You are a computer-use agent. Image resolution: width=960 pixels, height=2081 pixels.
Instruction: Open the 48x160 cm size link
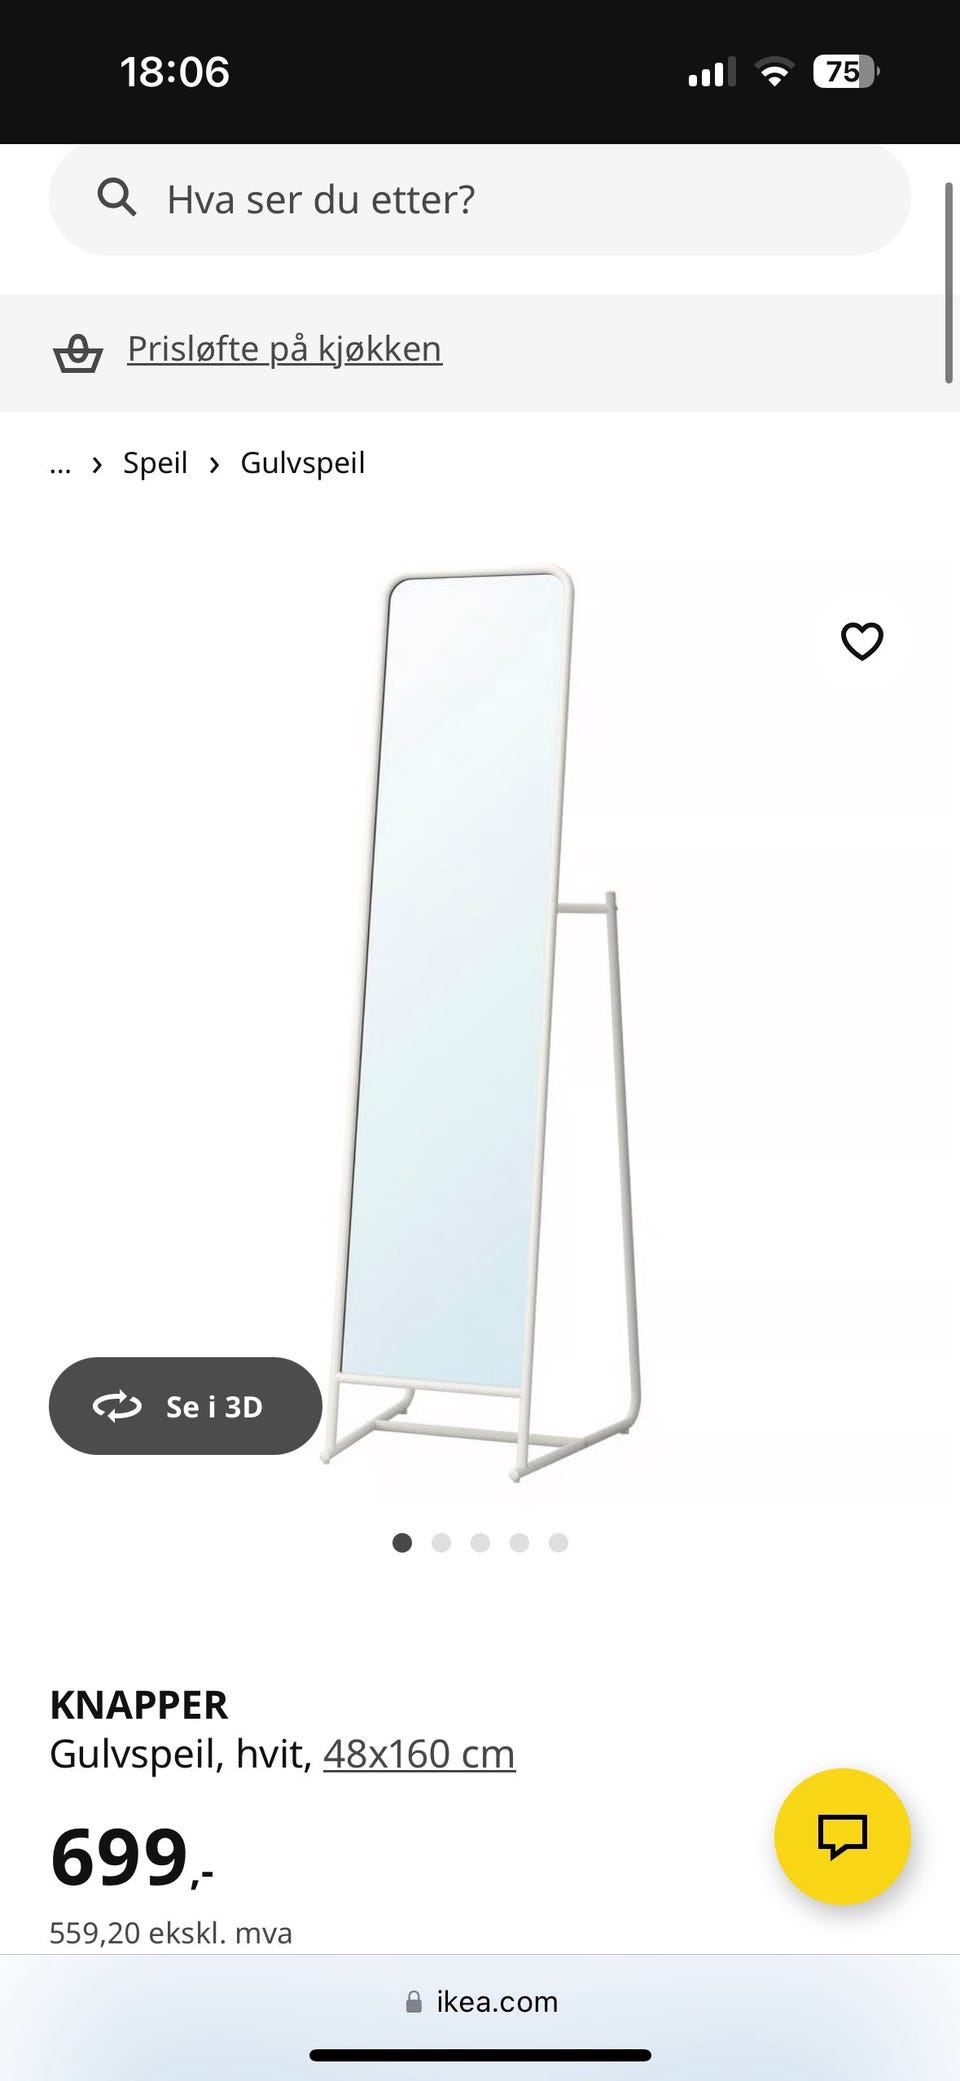pyautogui.click(x=419, y=1754)
